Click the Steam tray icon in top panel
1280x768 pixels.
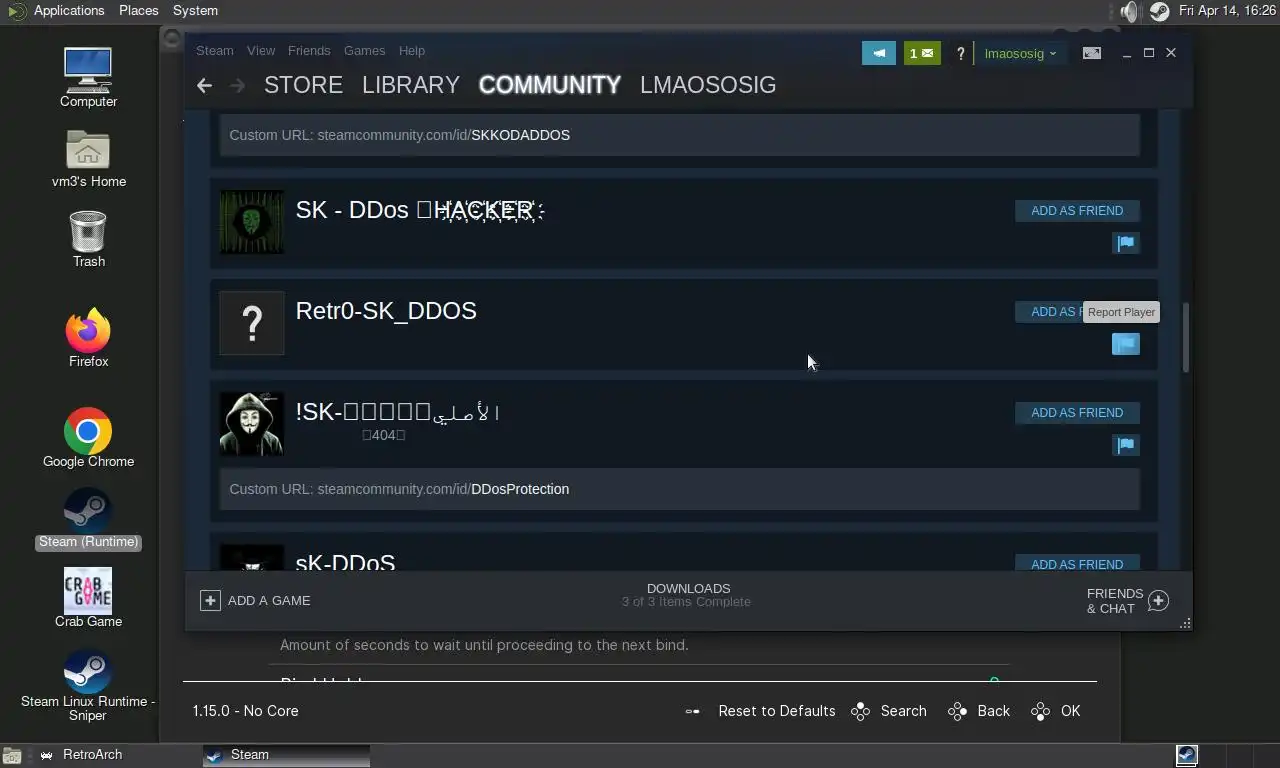tap(1159, 11)
